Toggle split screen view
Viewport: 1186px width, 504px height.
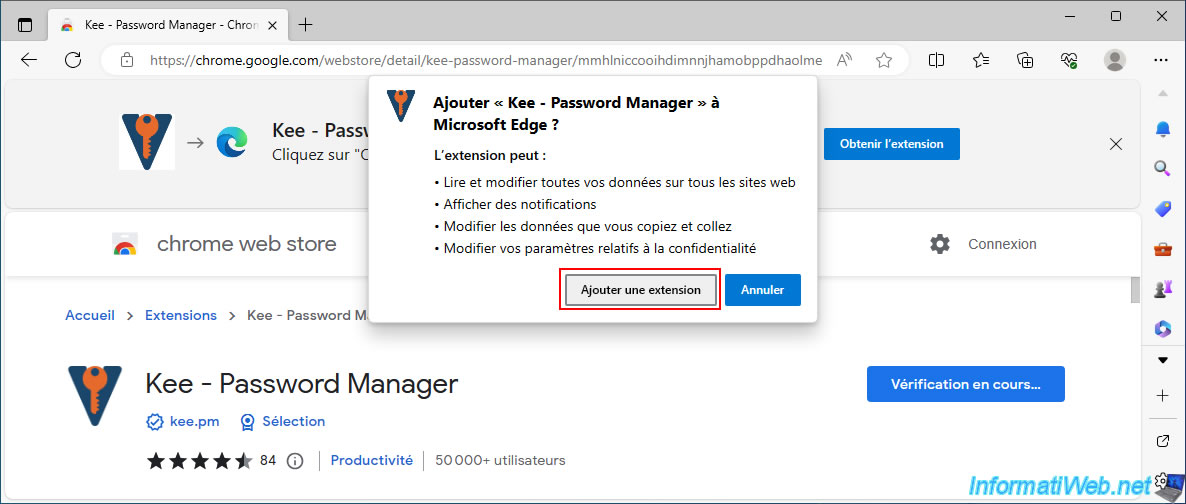pyautogui.click(x=937, y=60)
